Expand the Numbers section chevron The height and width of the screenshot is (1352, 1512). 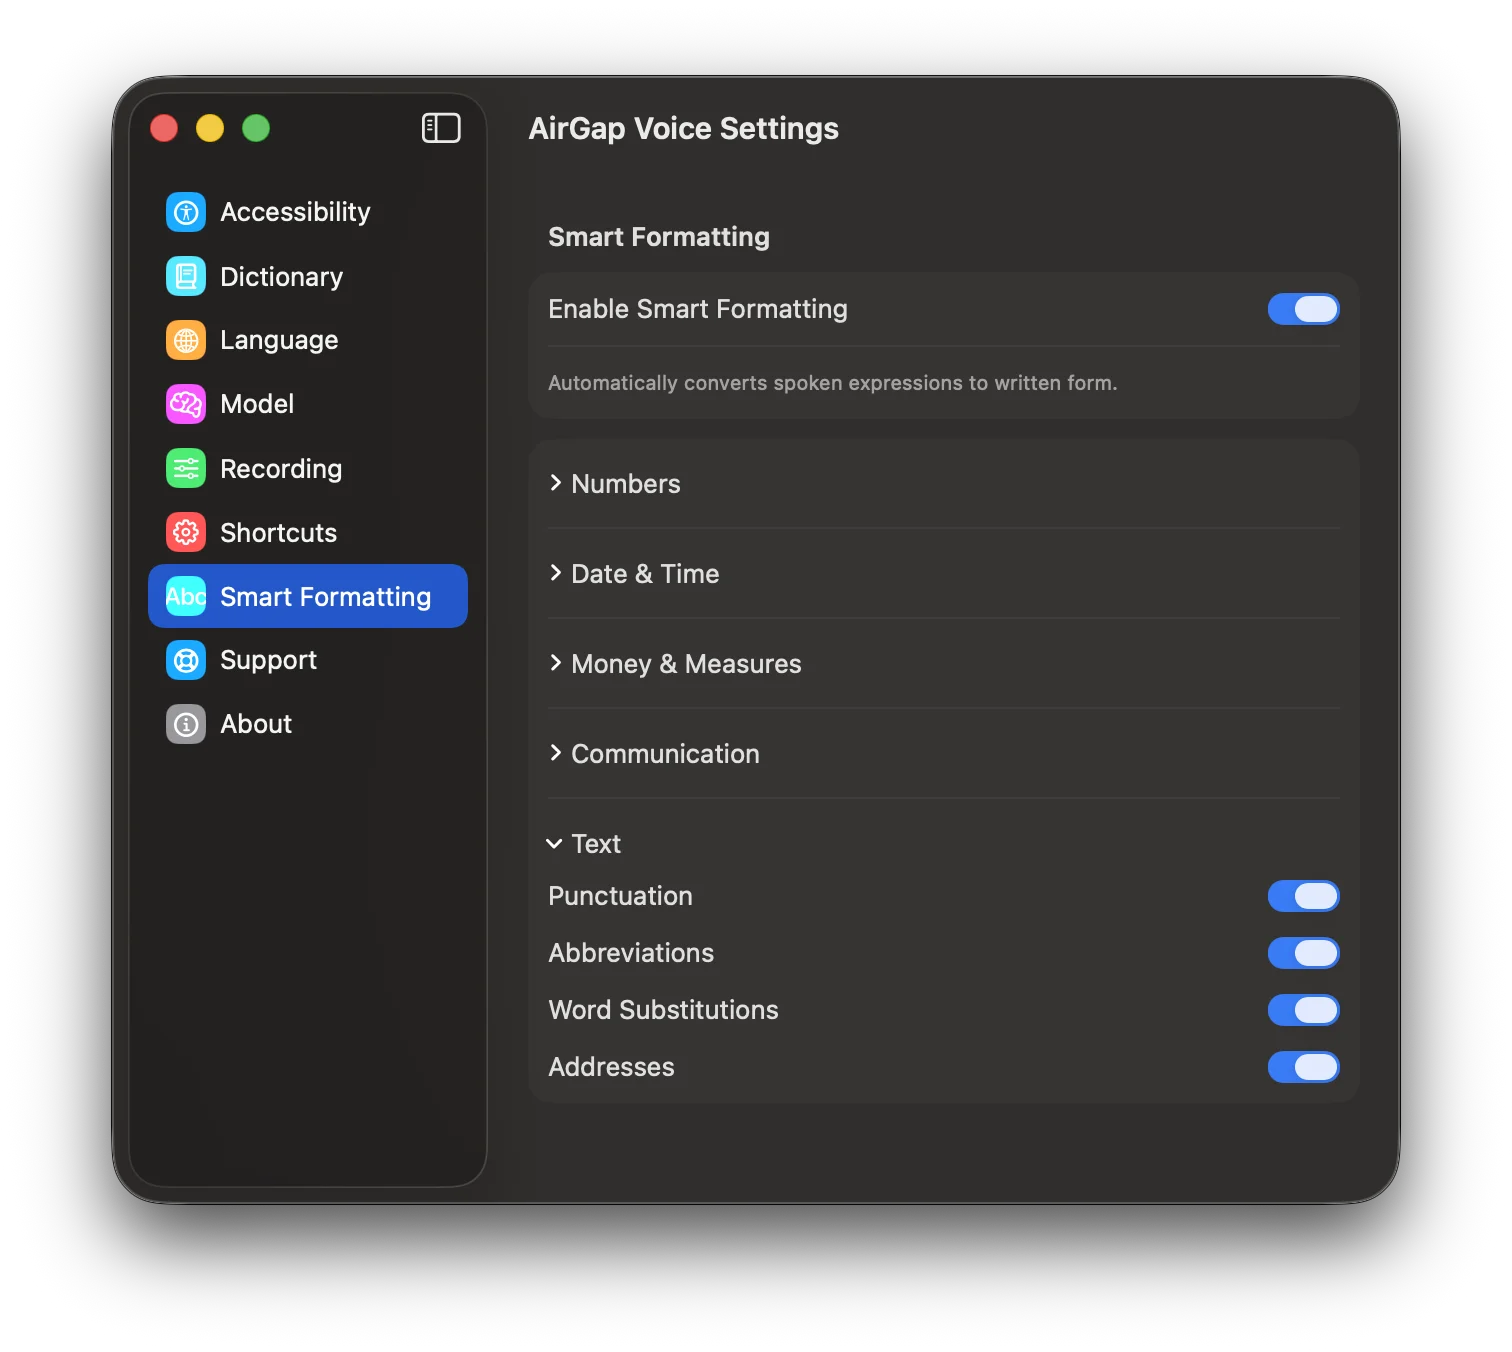[556, 483]
